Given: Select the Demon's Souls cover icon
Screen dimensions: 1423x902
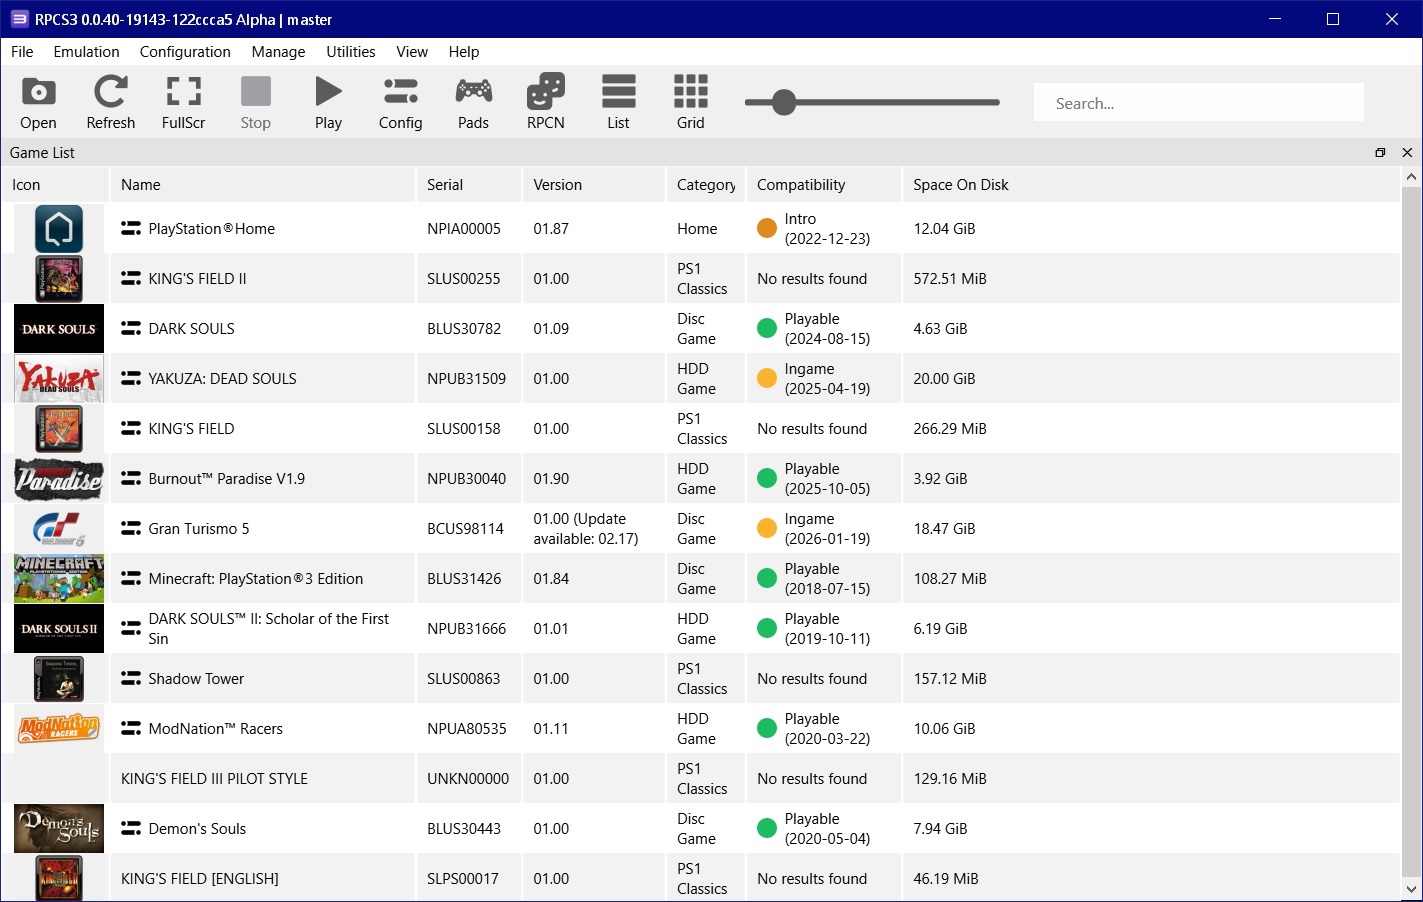Looking at the screenshot, I should [x=59, y=829].
